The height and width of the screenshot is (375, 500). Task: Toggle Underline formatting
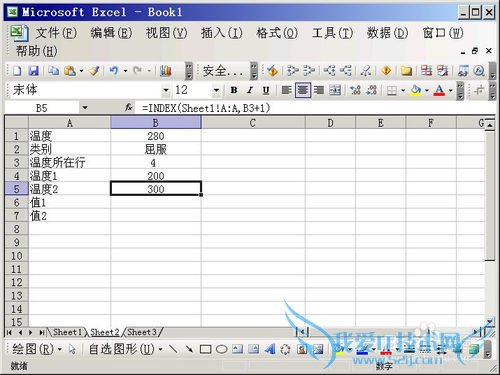tap(266, 90)
